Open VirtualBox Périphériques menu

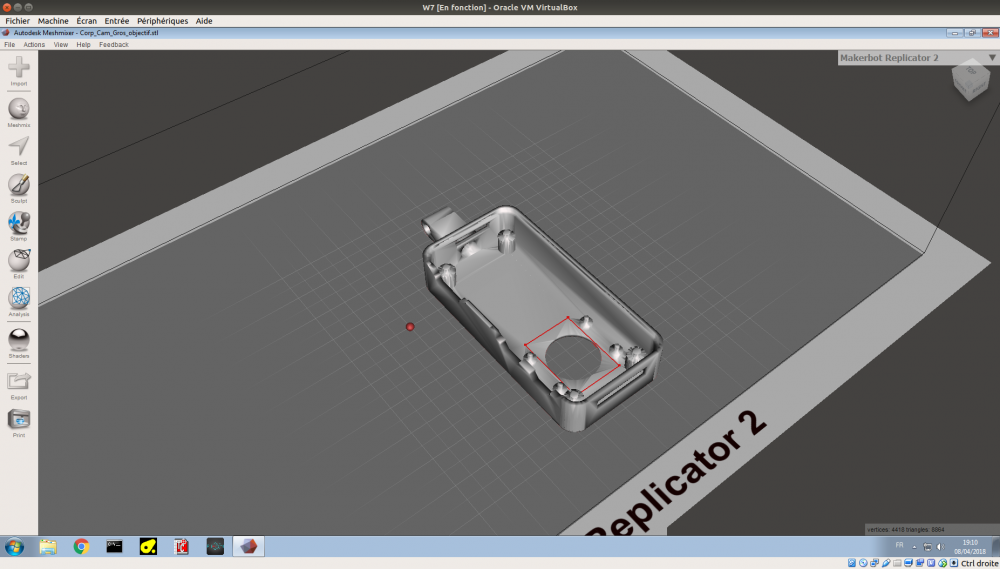(163, 21)
